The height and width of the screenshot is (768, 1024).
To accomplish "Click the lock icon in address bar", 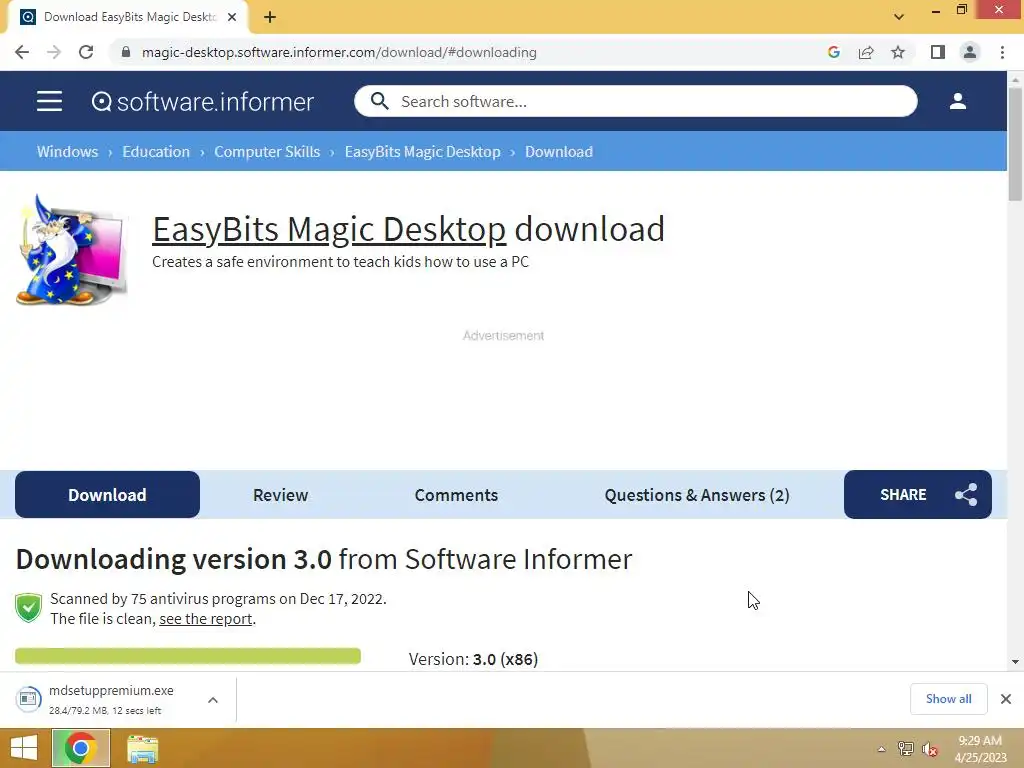I will pos(126,52).
